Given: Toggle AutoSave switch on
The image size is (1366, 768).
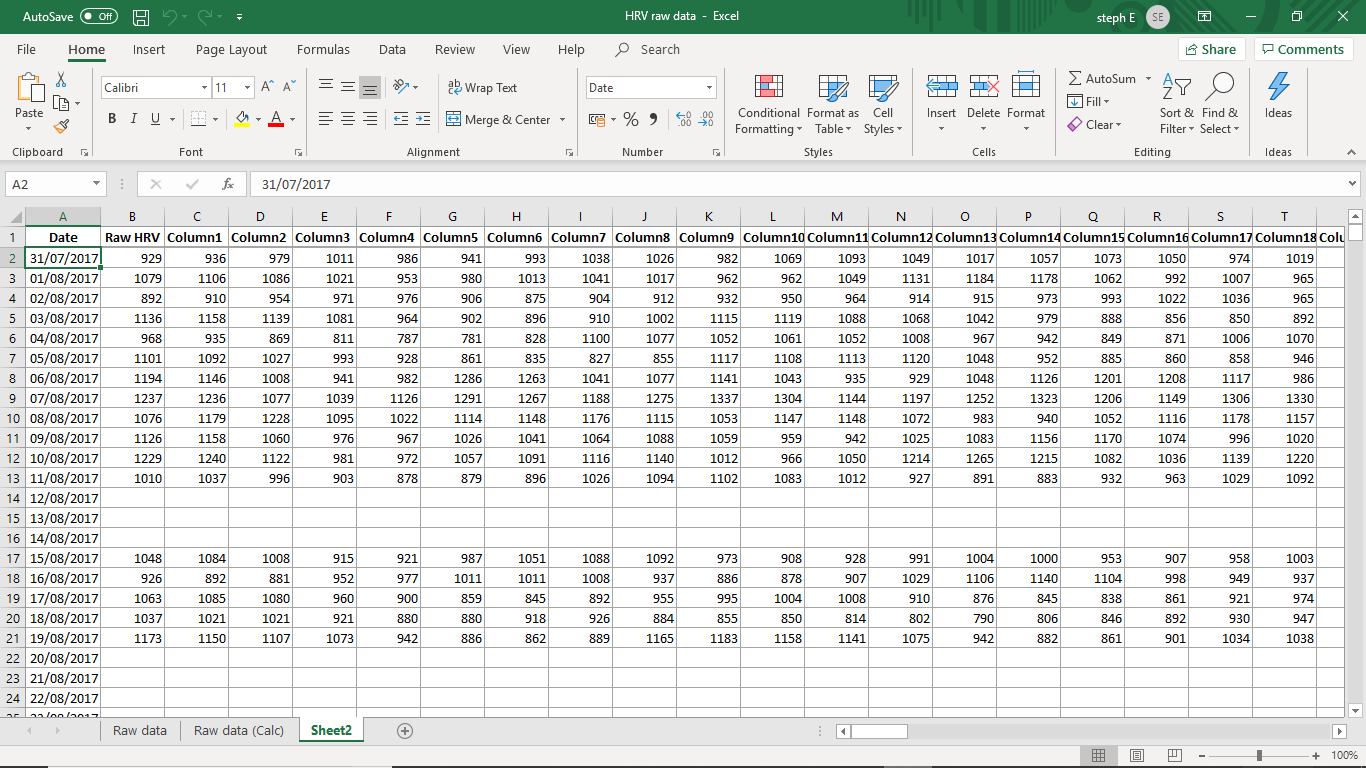Looking at the screenshot, I should click(98, 17).
